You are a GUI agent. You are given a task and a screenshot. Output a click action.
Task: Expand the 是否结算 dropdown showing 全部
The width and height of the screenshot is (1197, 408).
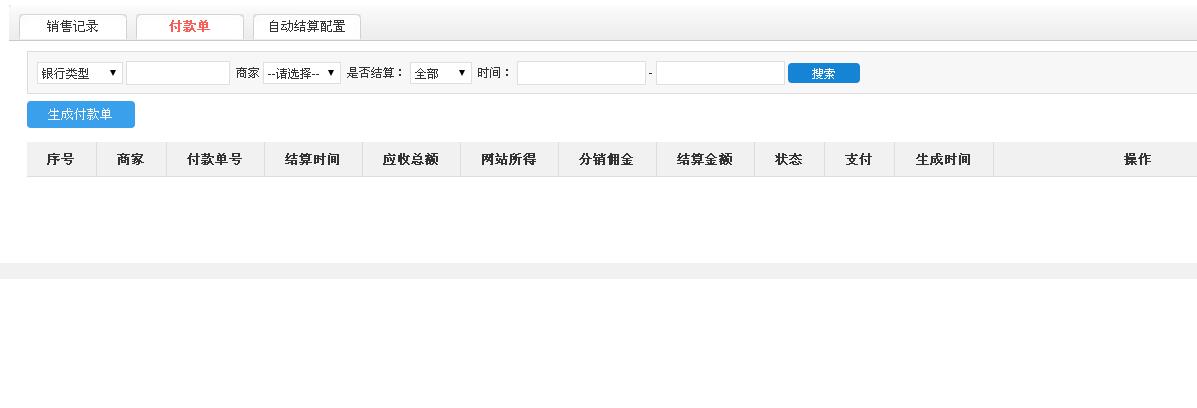[x=440, y=73]
